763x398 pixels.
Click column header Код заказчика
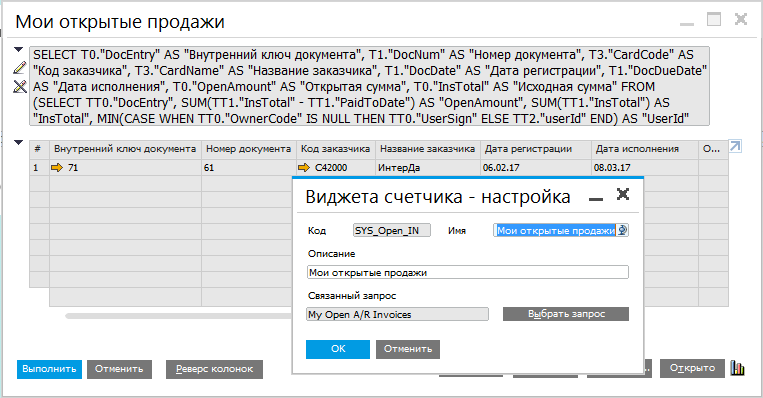pyautogui.click(x=335, y=149)
